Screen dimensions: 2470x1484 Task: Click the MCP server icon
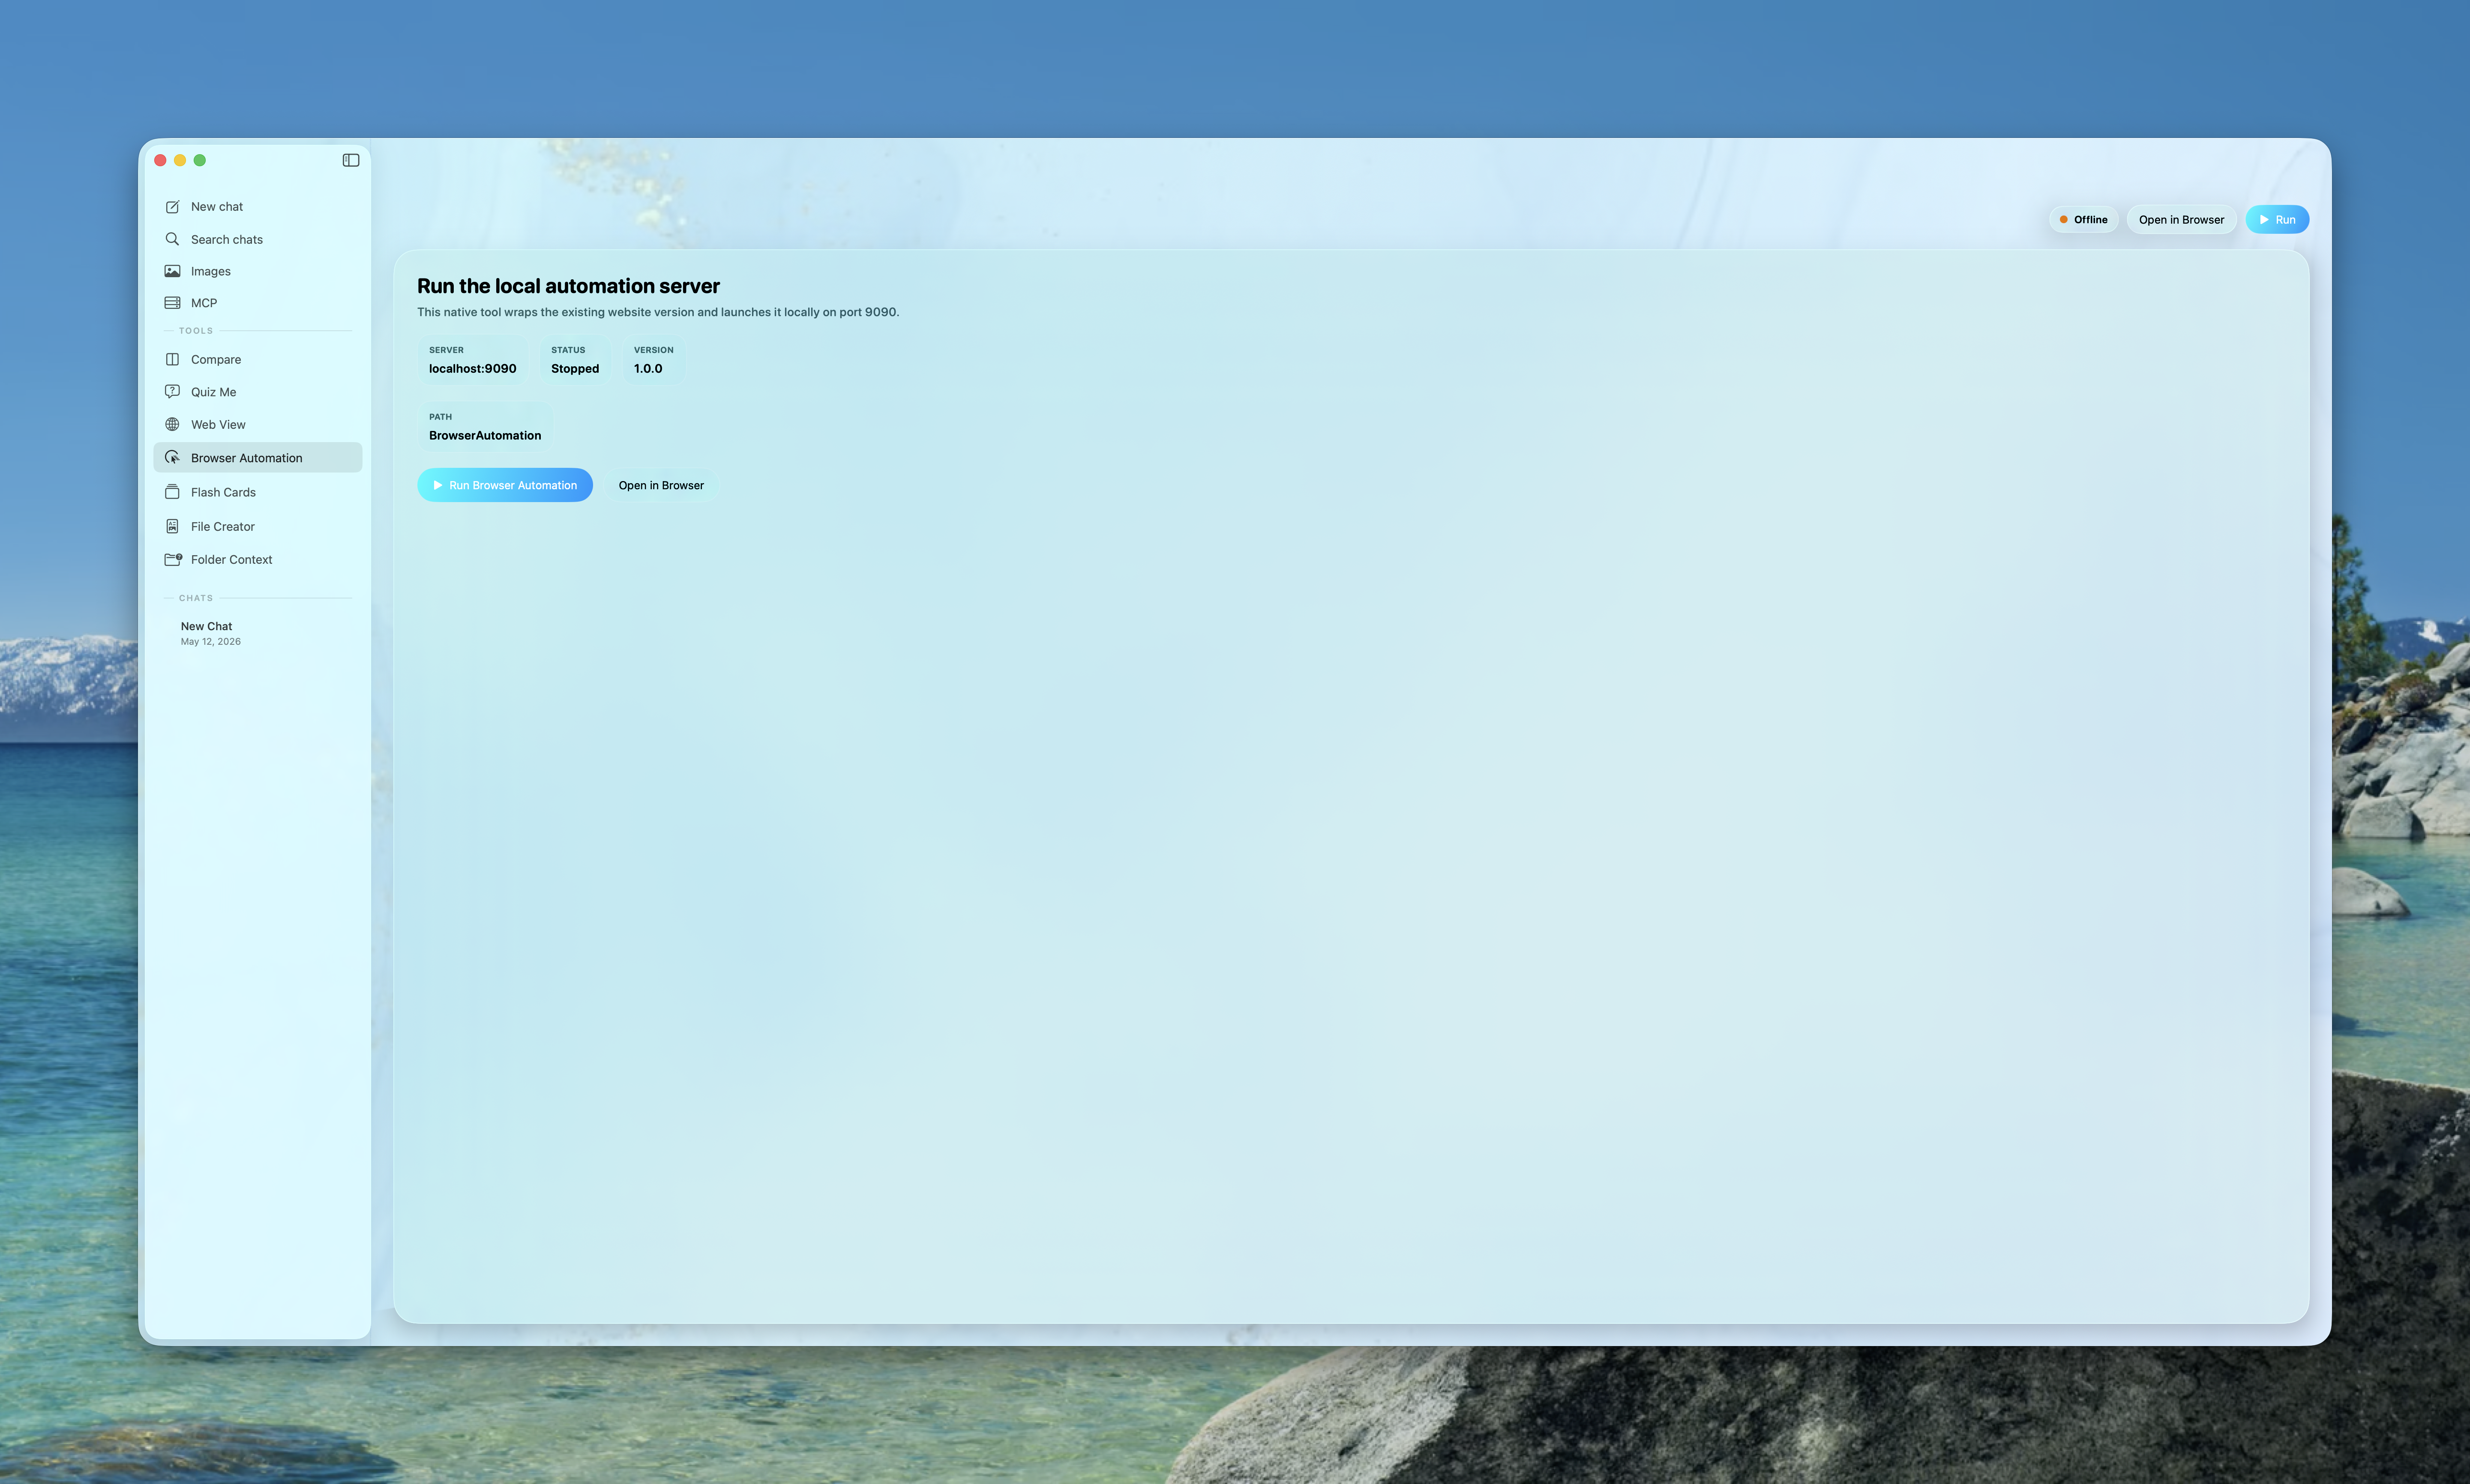[x=172, y=303]
